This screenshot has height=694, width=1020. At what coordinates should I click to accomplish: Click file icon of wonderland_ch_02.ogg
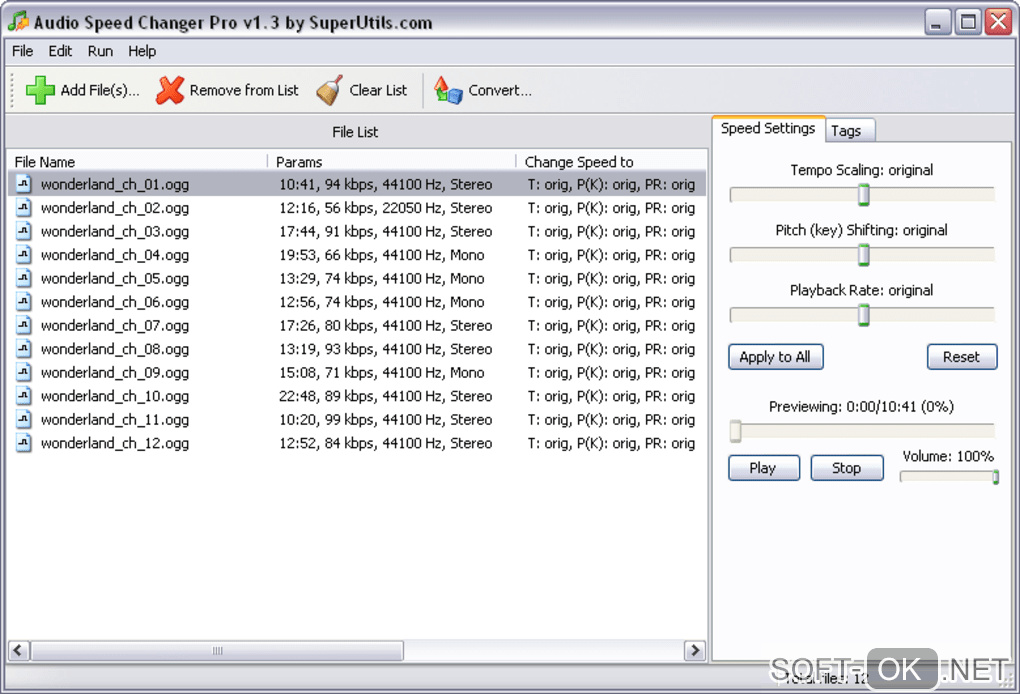click(23, 207)
